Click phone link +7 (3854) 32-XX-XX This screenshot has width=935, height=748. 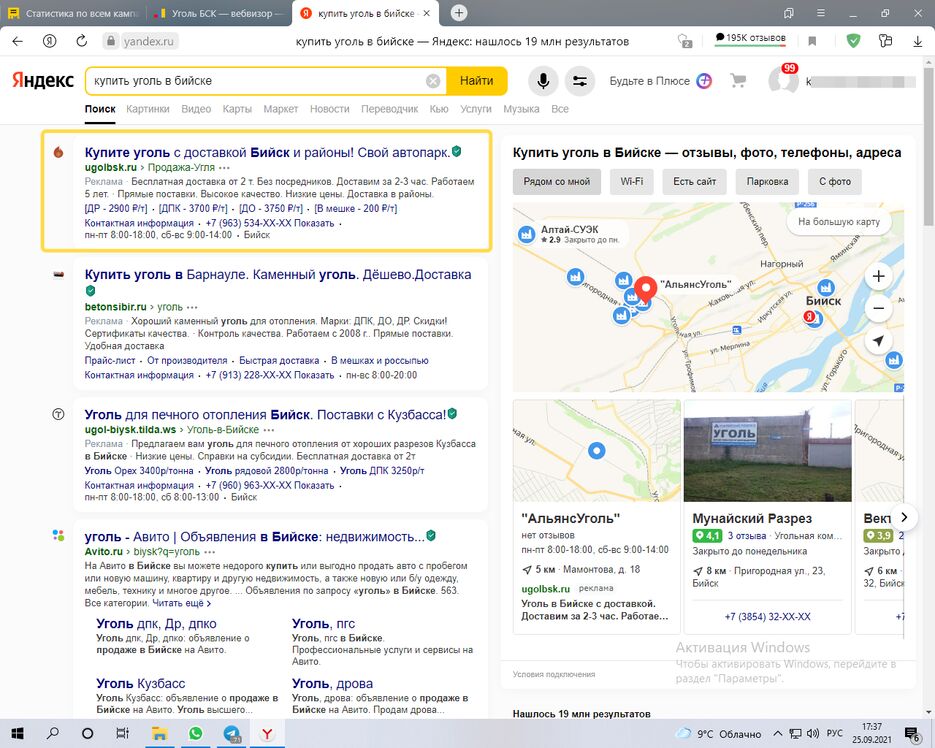tap(767, 616)
